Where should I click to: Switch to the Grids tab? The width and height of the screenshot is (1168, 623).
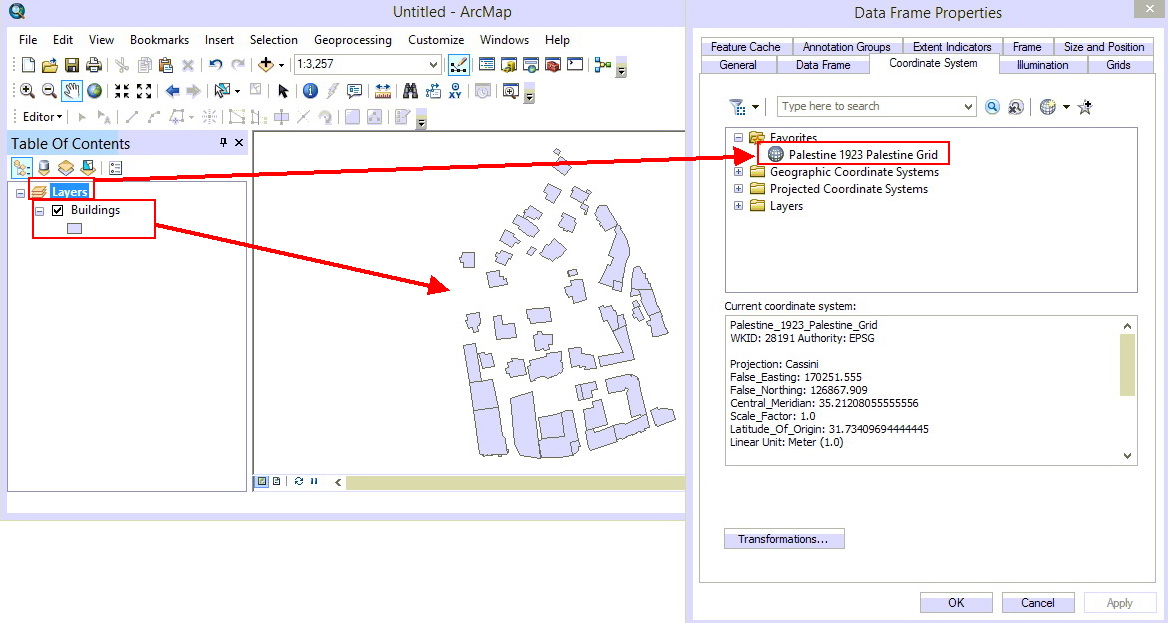click(x=1118, y=65)
